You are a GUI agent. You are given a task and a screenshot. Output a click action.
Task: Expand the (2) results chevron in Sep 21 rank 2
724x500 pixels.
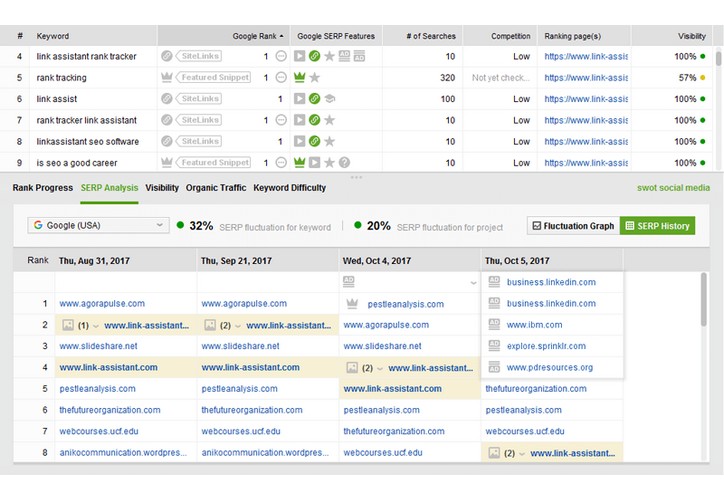click(238, 325)
